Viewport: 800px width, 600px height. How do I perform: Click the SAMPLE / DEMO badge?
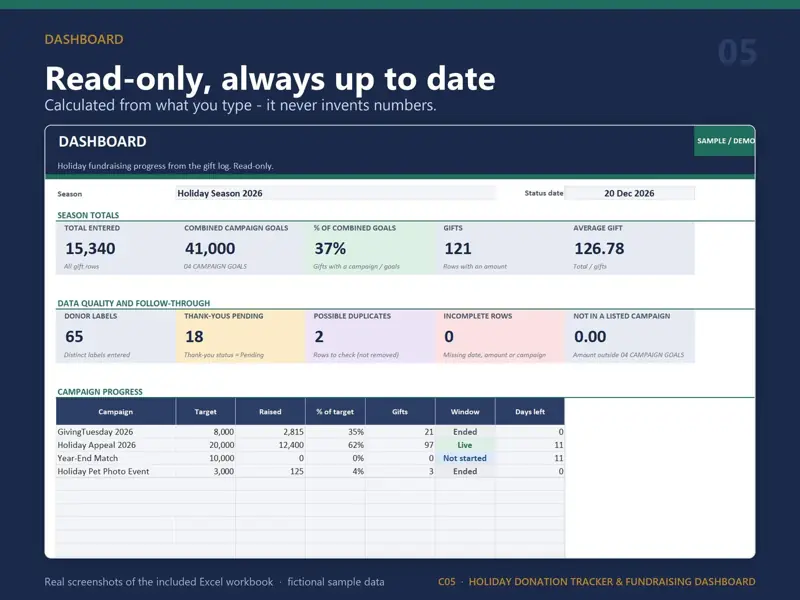pyautogui.click(x=724, y=141)
